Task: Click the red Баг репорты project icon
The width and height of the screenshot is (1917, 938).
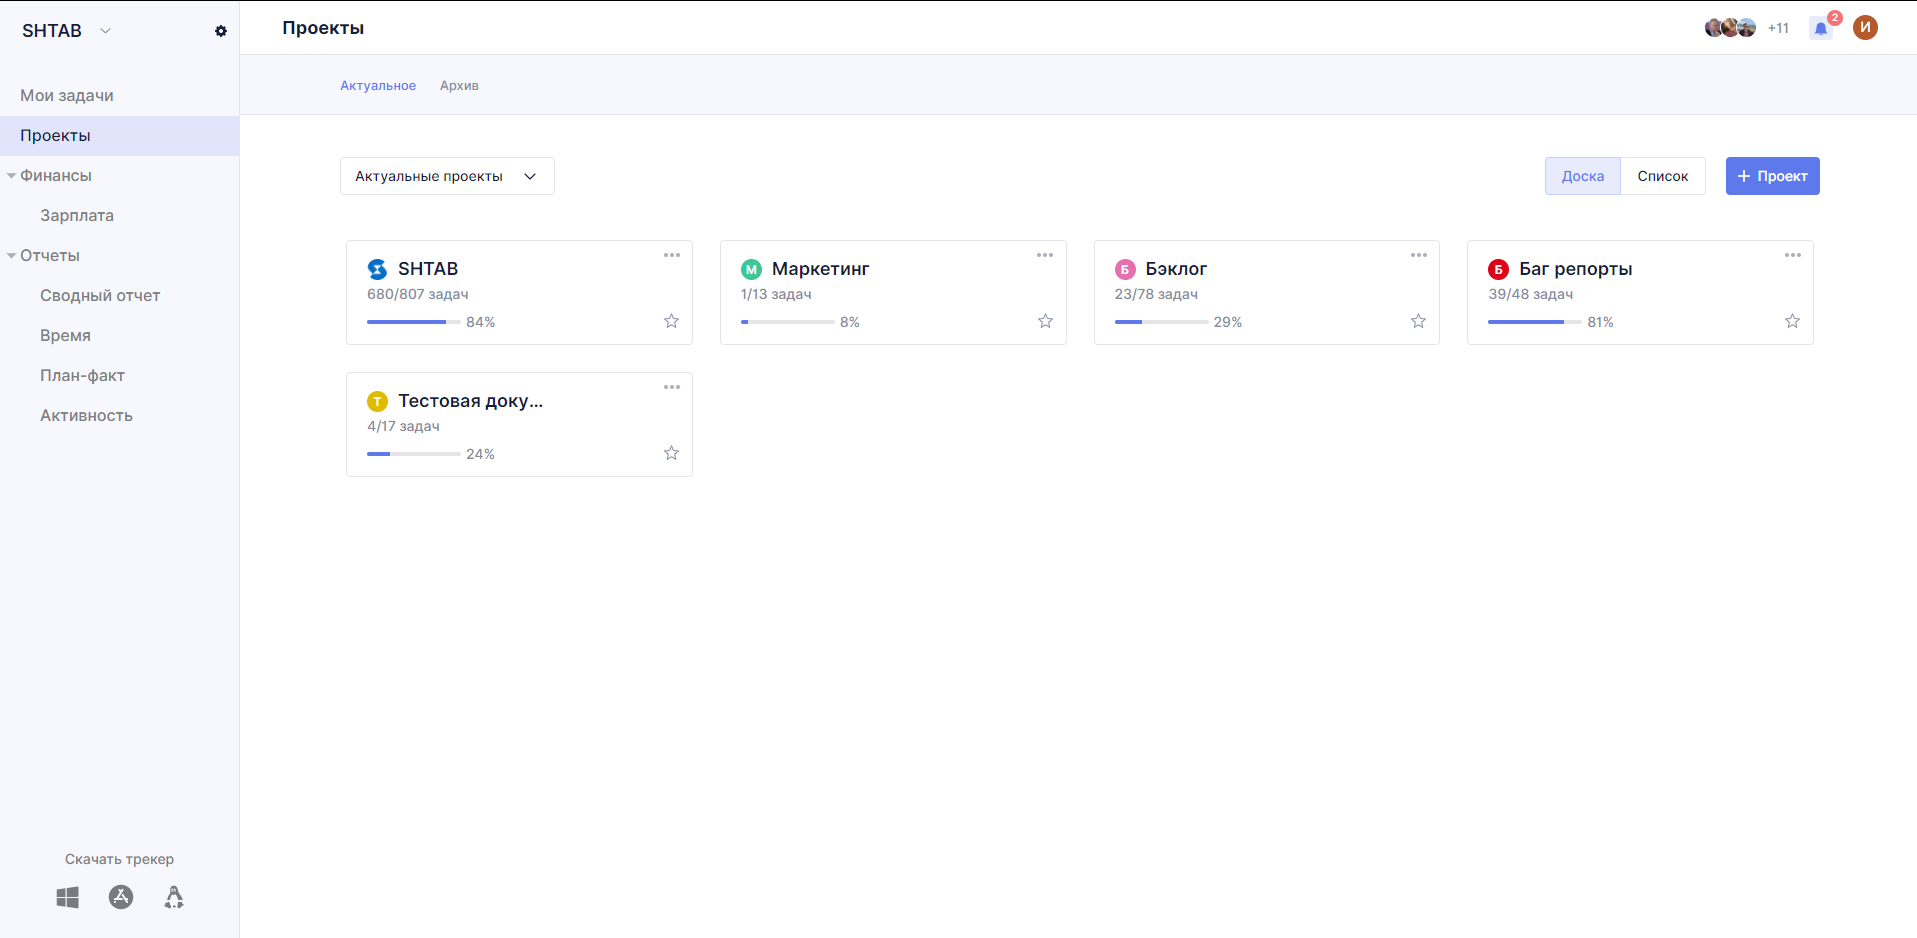Action: coord(1498,269)
